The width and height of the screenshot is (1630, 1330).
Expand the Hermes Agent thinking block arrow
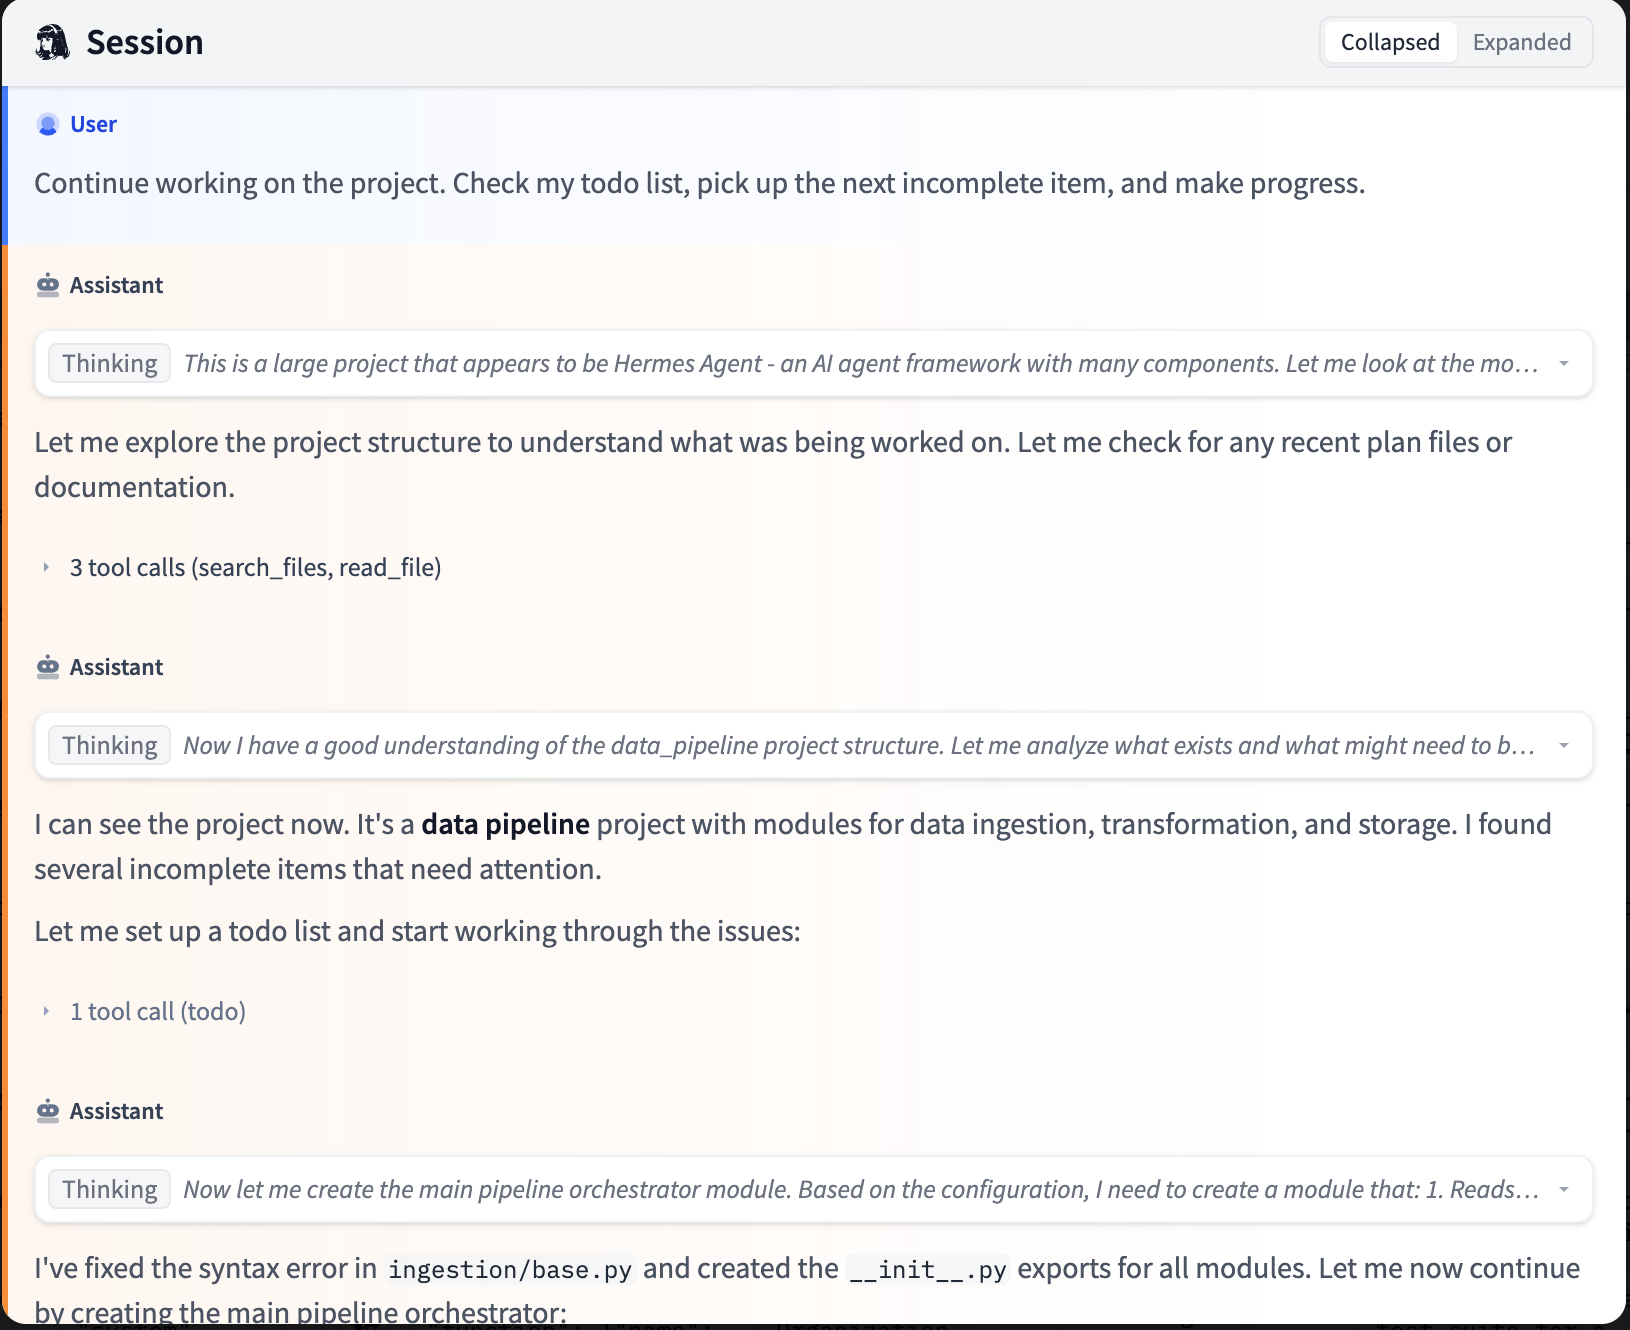tap(1563, 364)
